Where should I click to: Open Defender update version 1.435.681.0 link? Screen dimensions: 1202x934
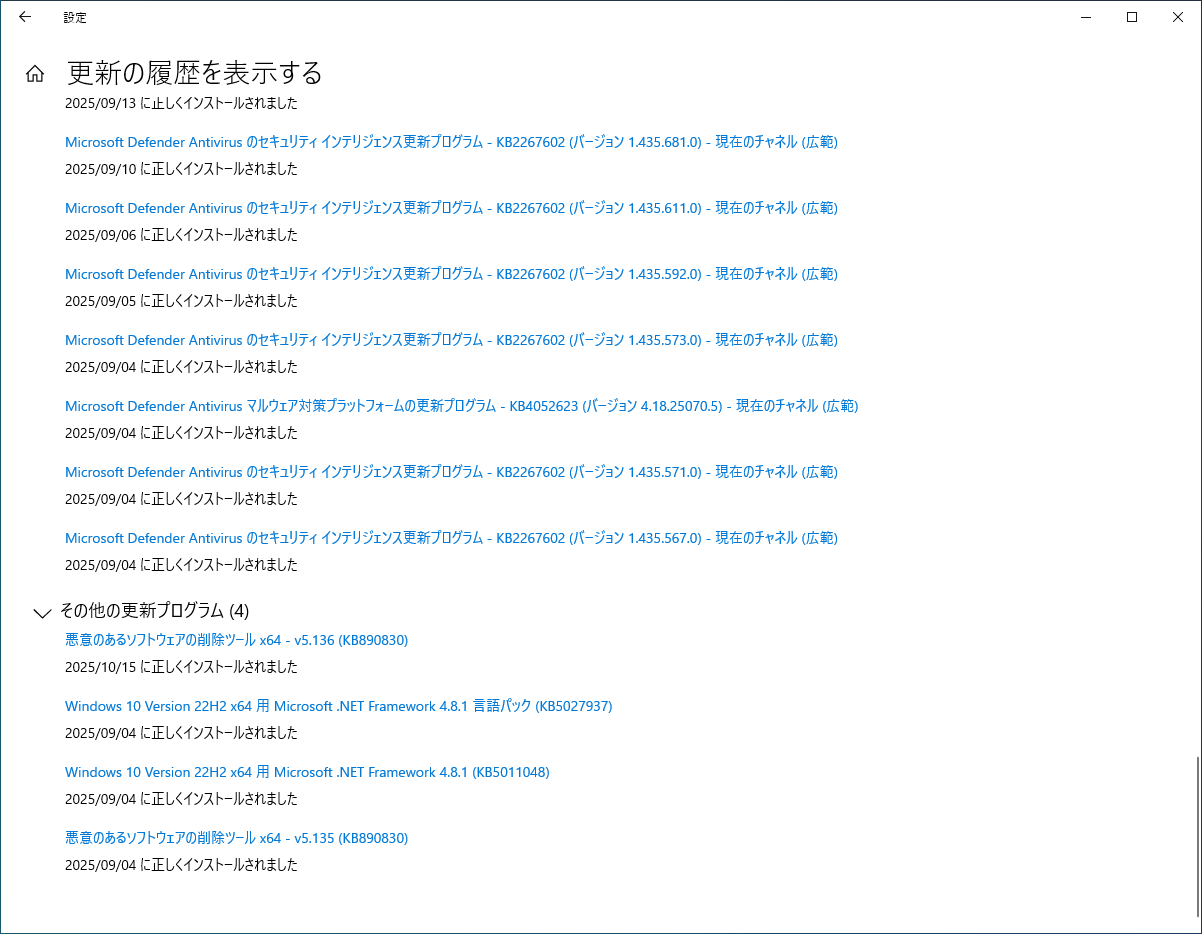450,142
